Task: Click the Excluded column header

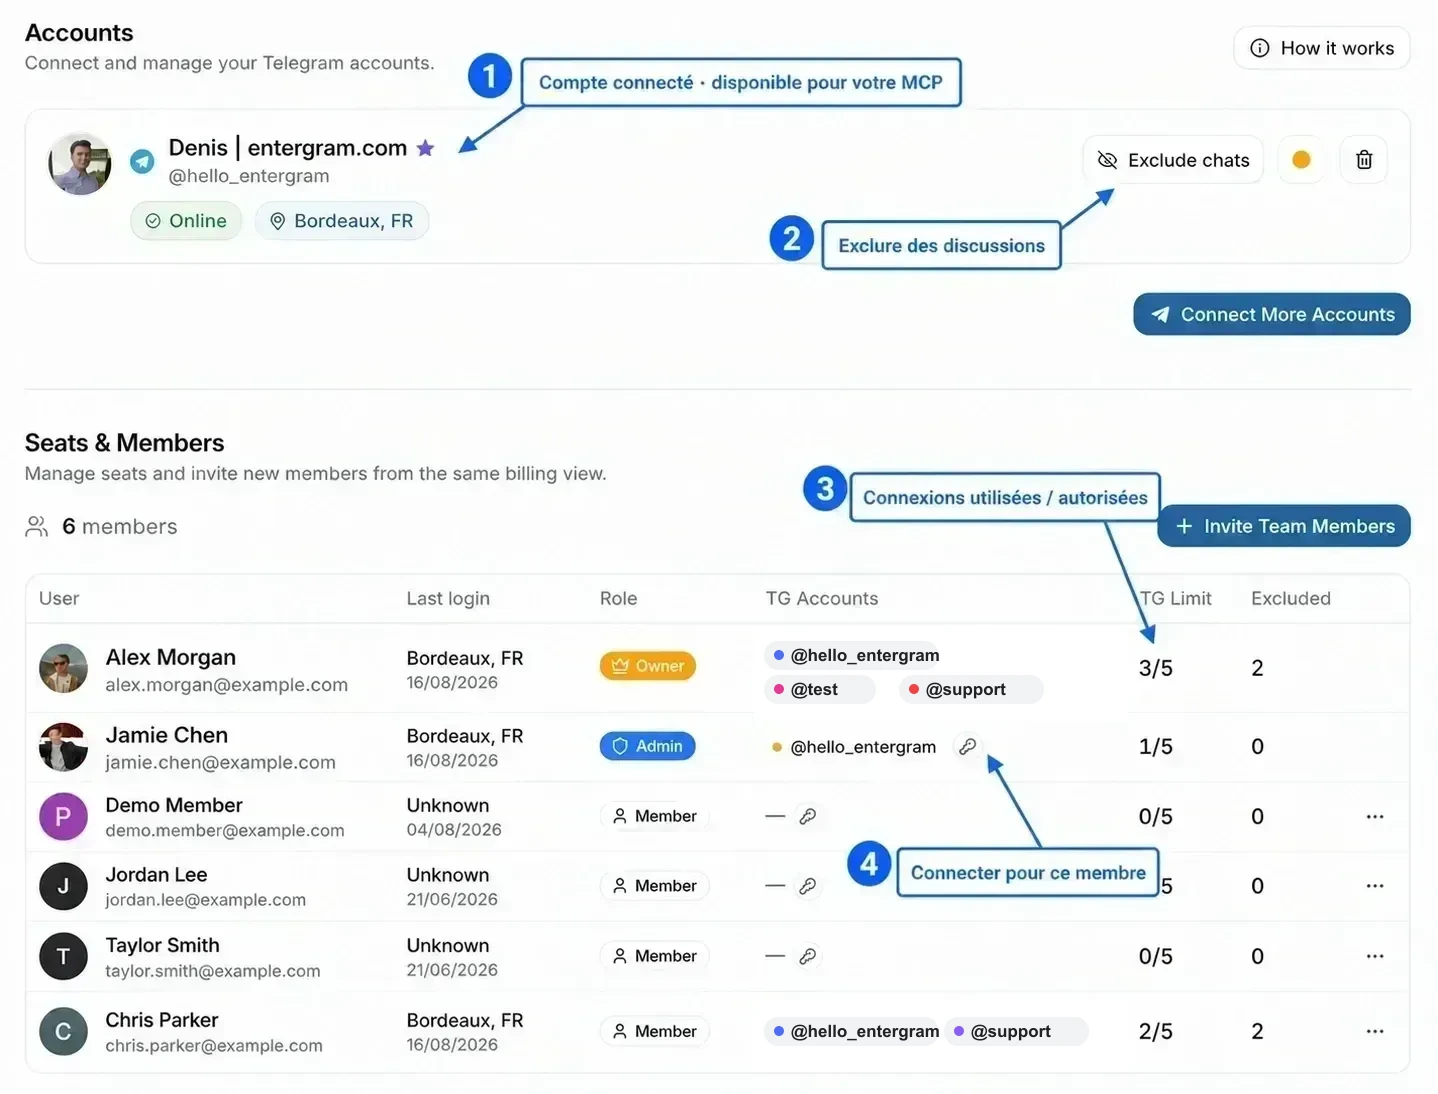Action: [x=1291, y=598]
